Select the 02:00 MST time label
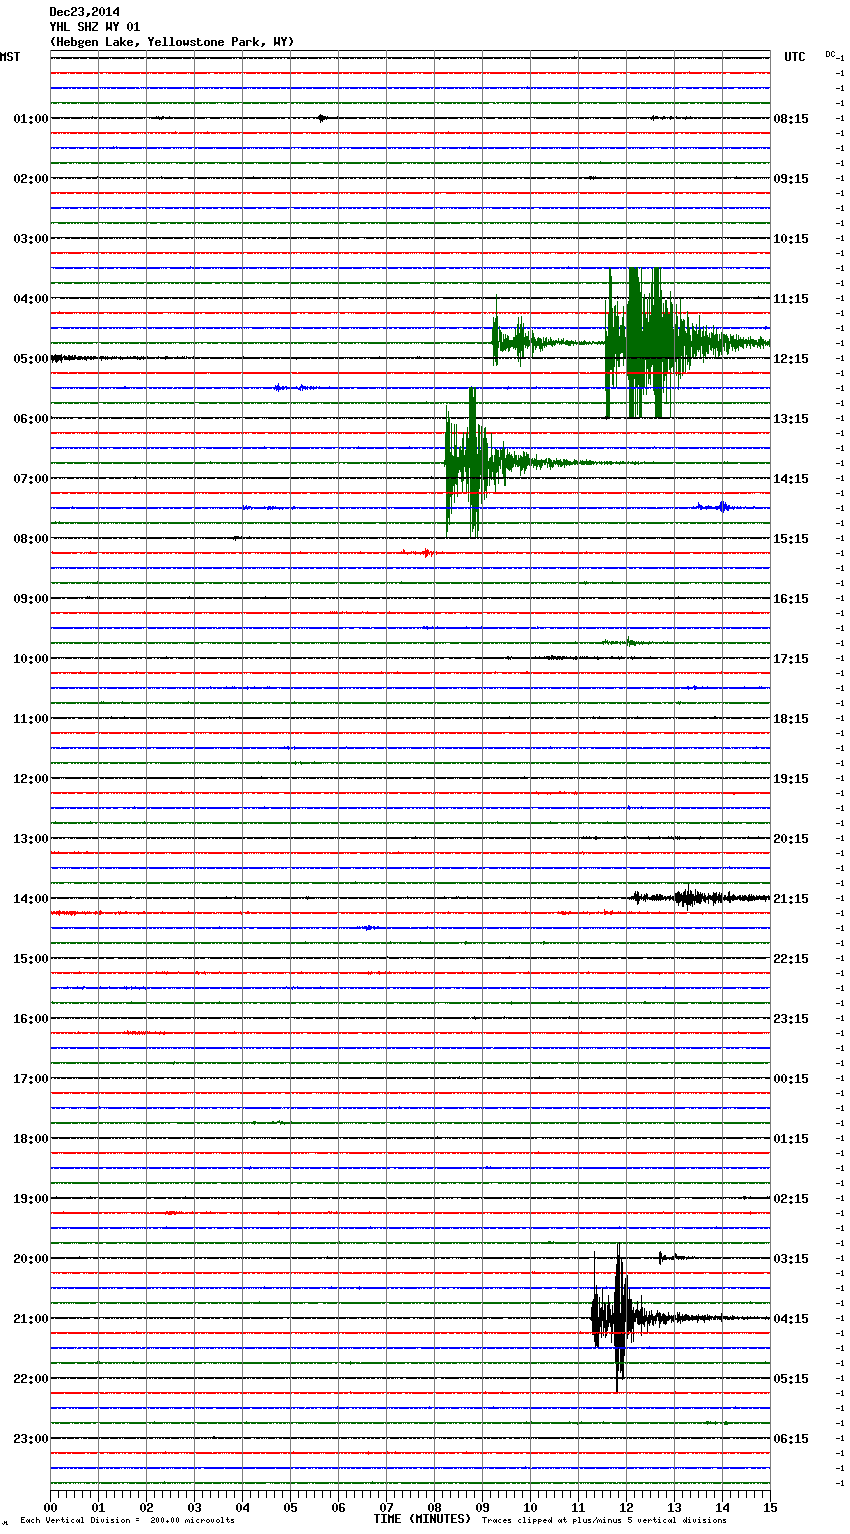This screenshot has width=850, height=1534. (31, 179)
